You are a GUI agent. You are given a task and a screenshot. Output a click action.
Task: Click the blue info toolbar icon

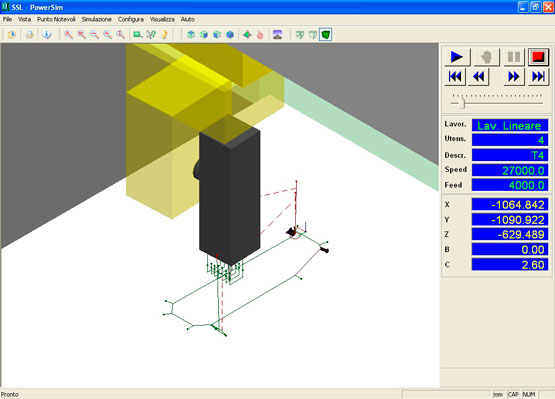(46, 34)
